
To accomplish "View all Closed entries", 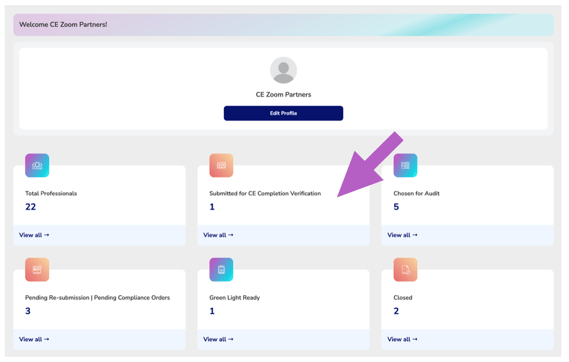I will (x=402, y=339).
